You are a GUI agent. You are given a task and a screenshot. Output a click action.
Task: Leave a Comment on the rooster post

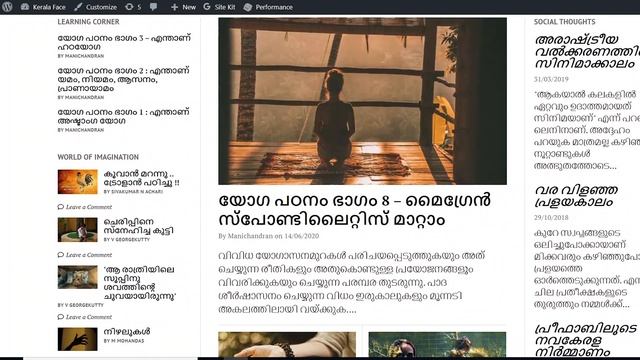click(x=89, y=207)
